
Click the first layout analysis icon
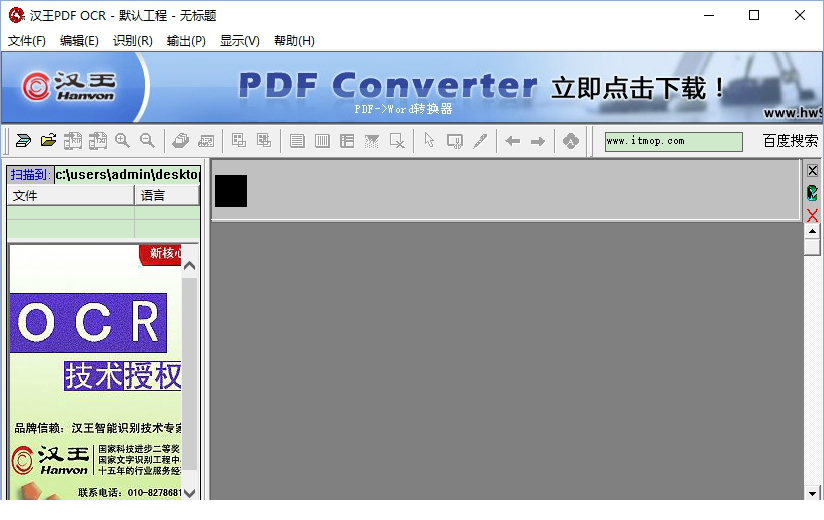point(239,140)
